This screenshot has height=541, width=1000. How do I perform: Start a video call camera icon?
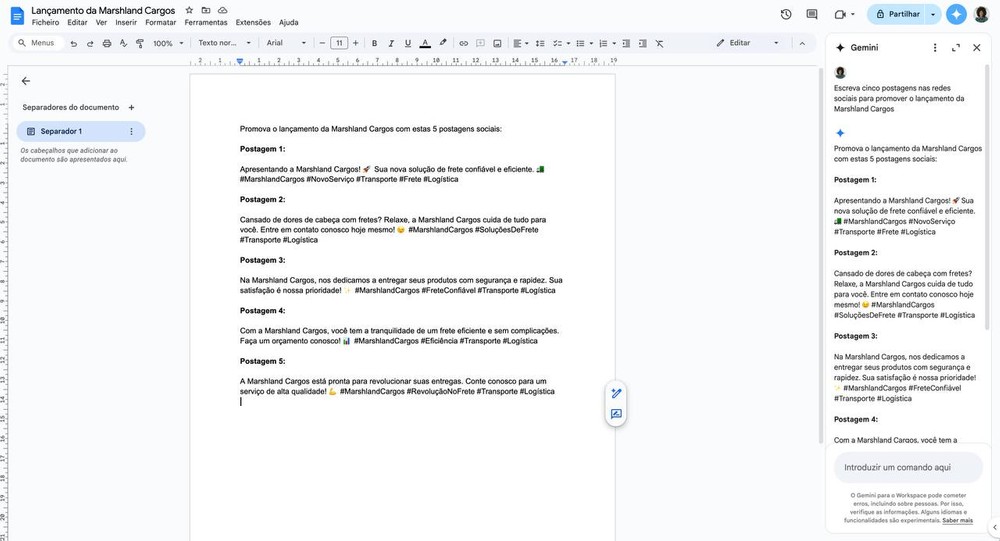pos(840,14)
